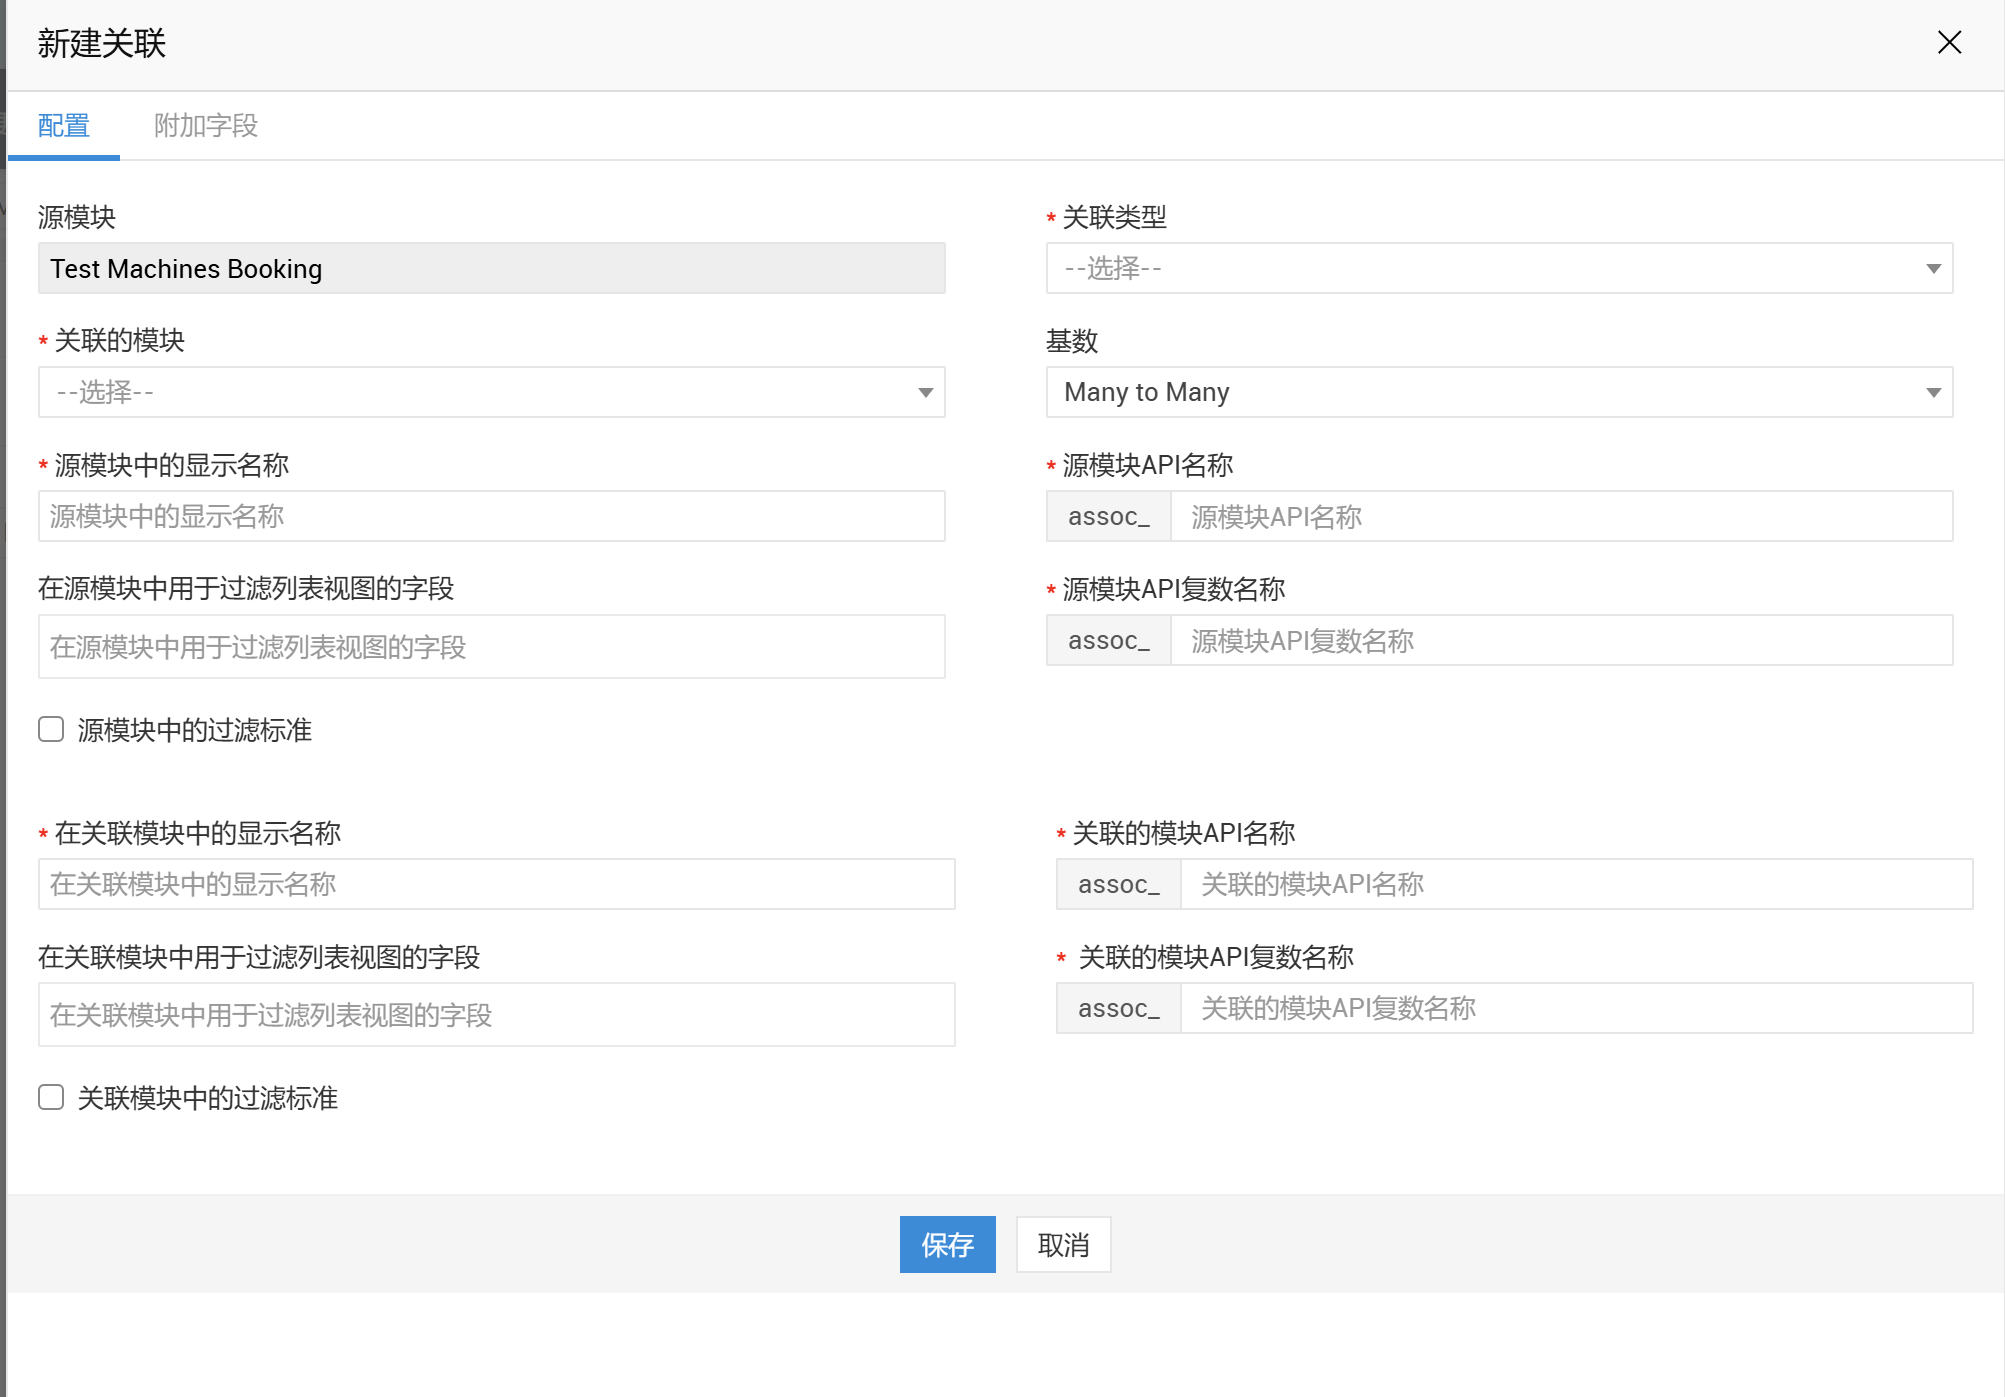Click the assoc_ prefix of 源模块API名称
The width and height of the screenshot is (2005, 1397).
tap(1108, 516)
